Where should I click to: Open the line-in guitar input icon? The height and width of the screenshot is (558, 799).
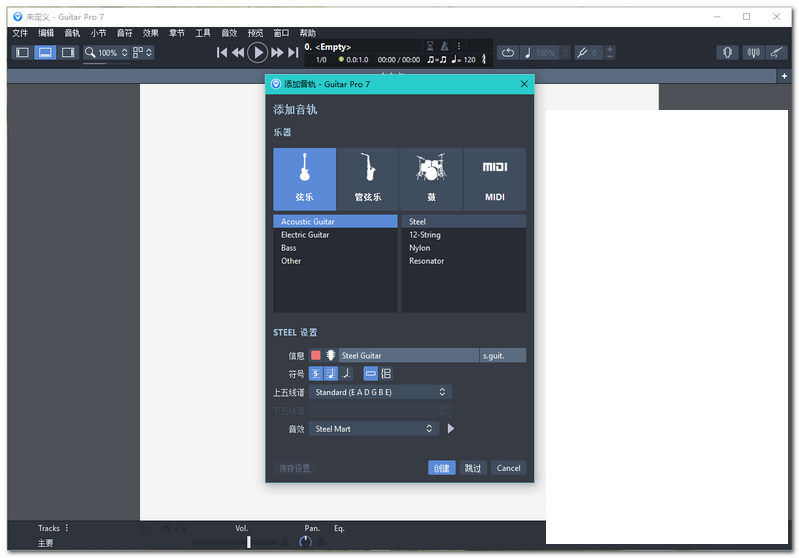tap(776, 52)
